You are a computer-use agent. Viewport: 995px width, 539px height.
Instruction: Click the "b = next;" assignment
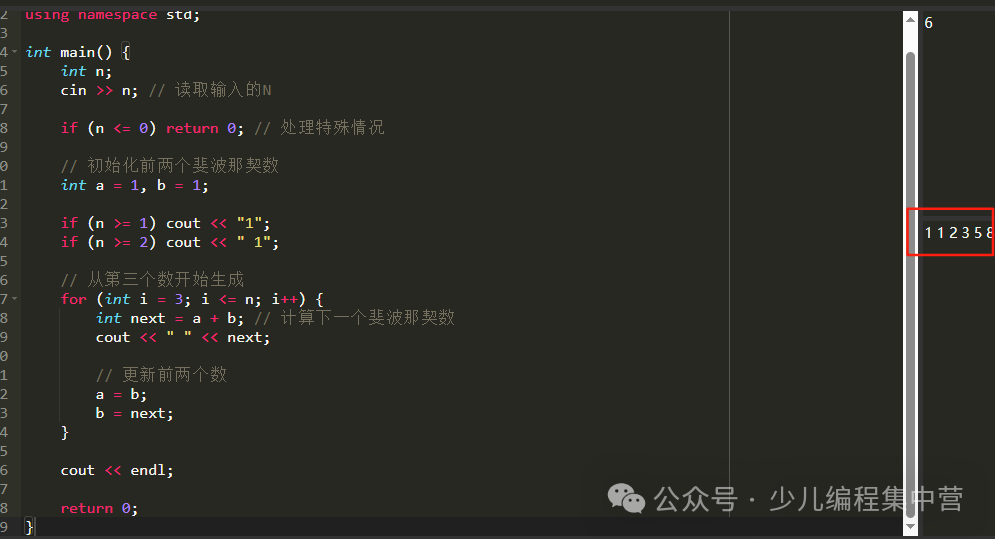(135, 413)
